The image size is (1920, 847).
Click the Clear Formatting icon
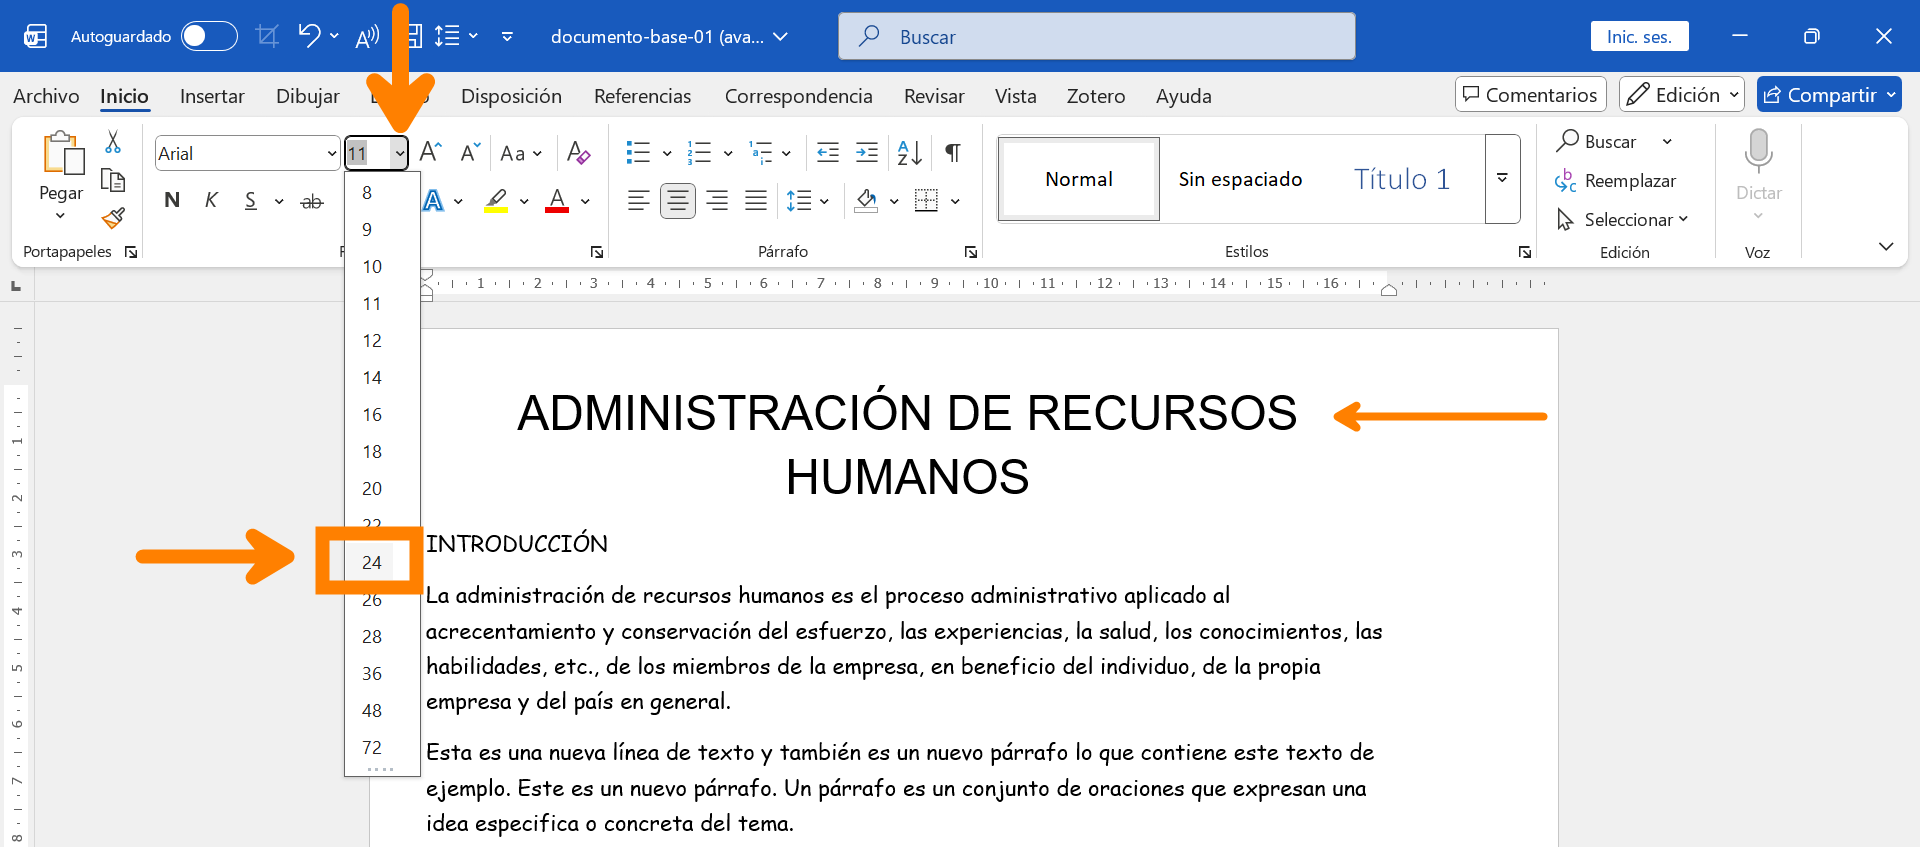578,152
